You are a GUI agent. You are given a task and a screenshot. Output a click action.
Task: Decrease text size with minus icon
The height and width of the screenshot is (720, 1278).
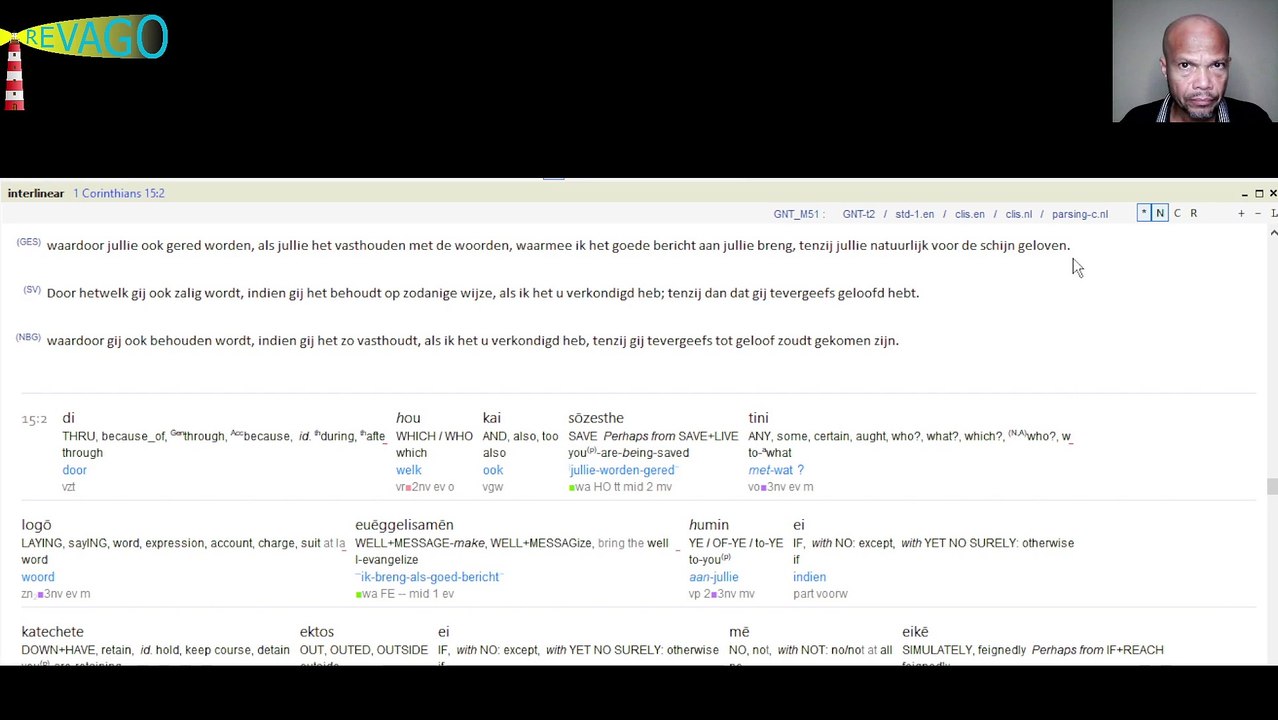1257,213
